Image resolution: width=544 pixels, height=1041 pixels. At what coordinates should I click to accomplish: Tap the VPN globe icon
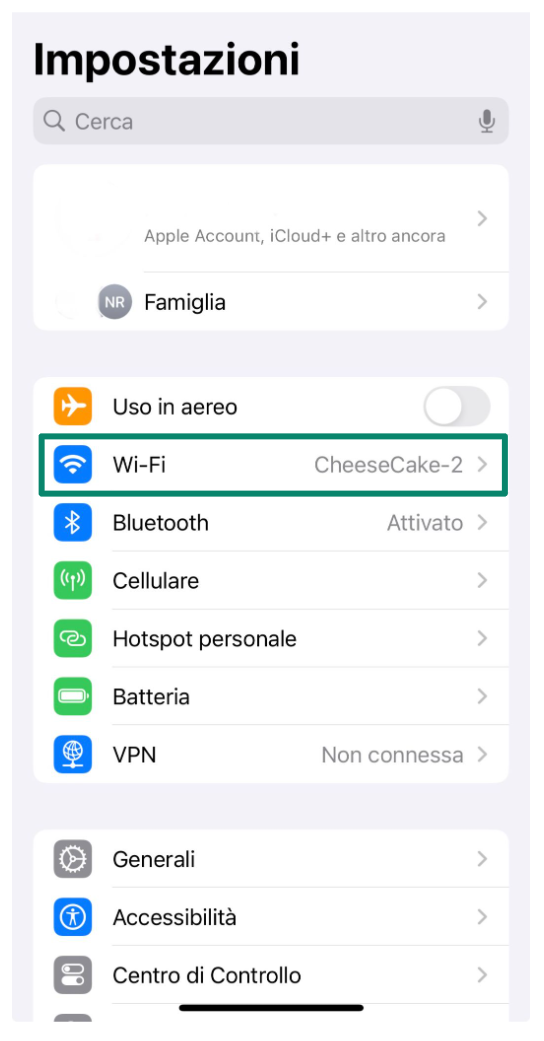[x=72, y=754]
